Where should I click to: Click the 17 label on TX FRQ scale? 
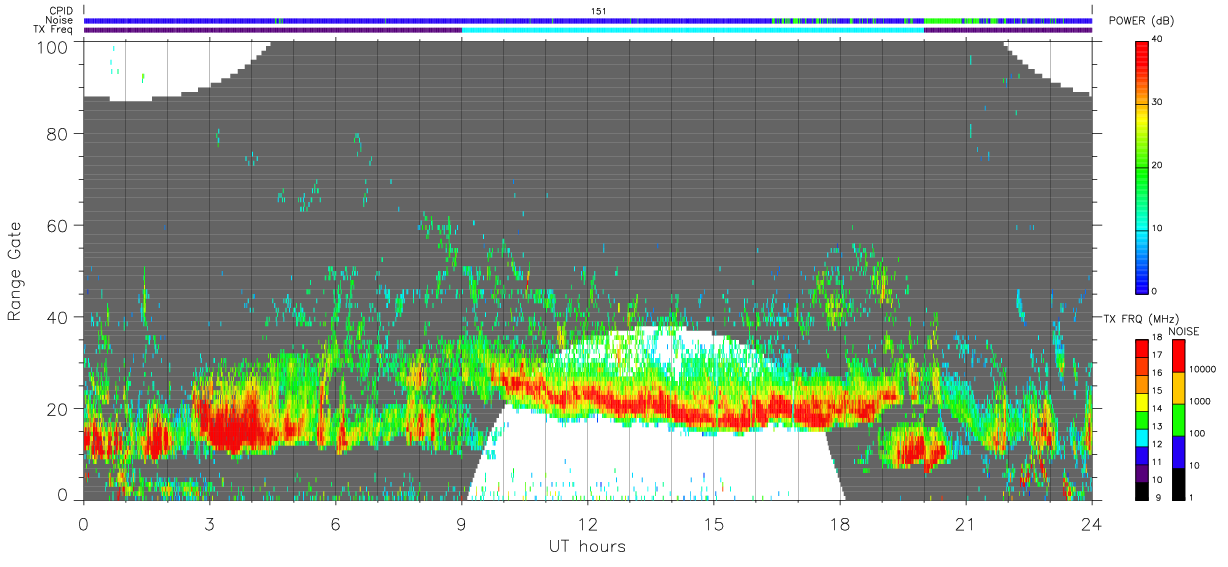click(1159, 356)
